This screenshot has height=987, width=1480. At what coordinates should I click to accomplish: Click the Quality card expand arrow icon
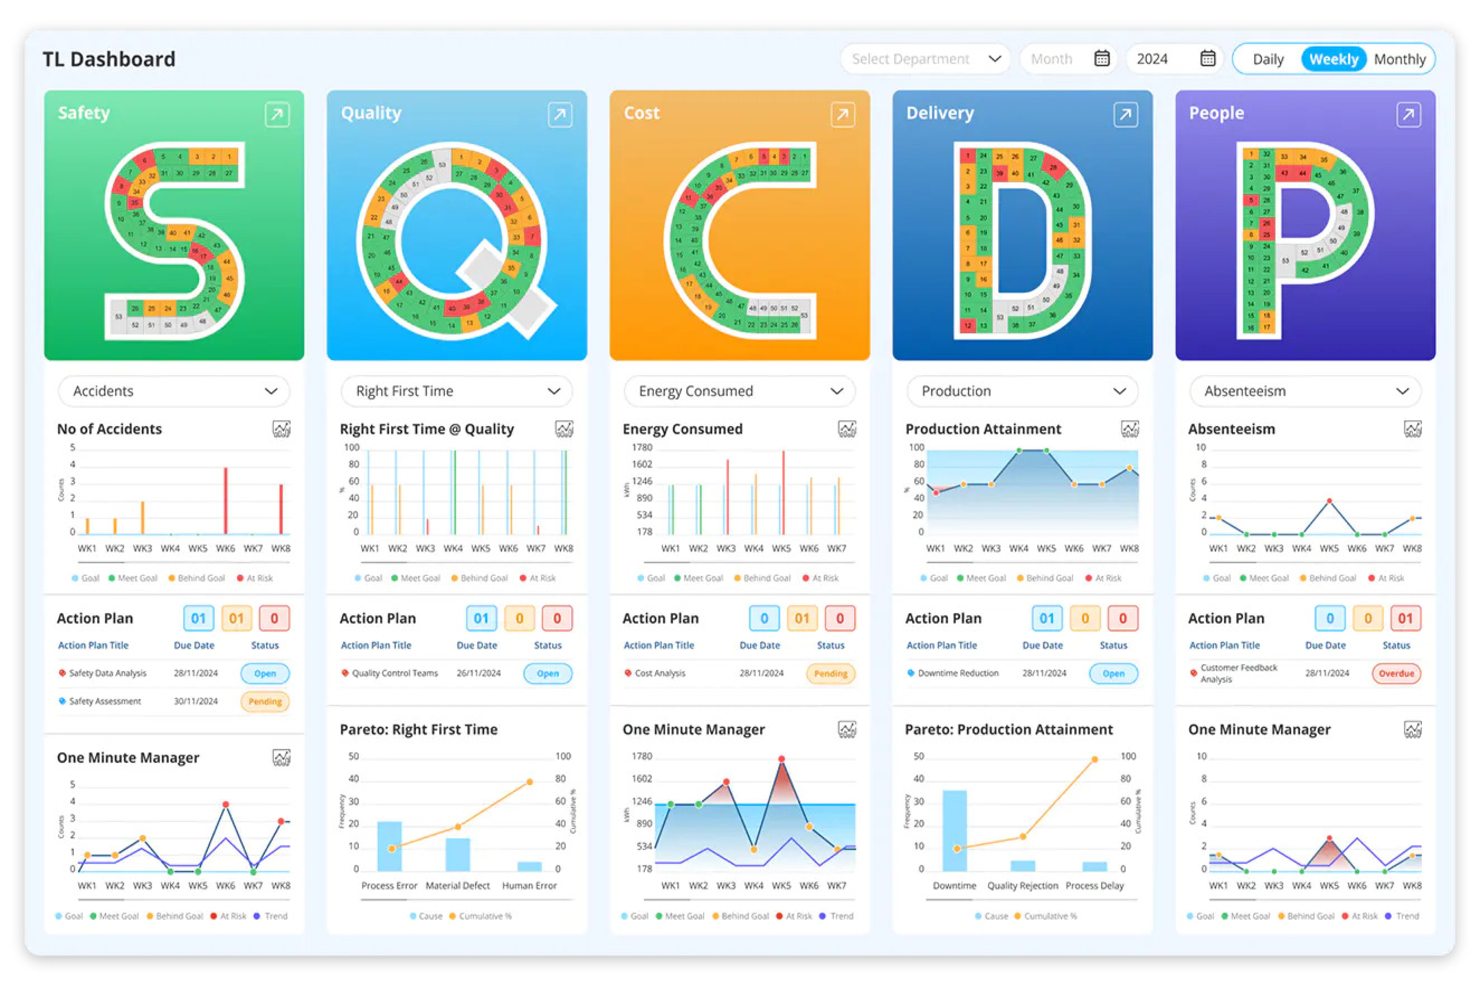coord(560,114)
